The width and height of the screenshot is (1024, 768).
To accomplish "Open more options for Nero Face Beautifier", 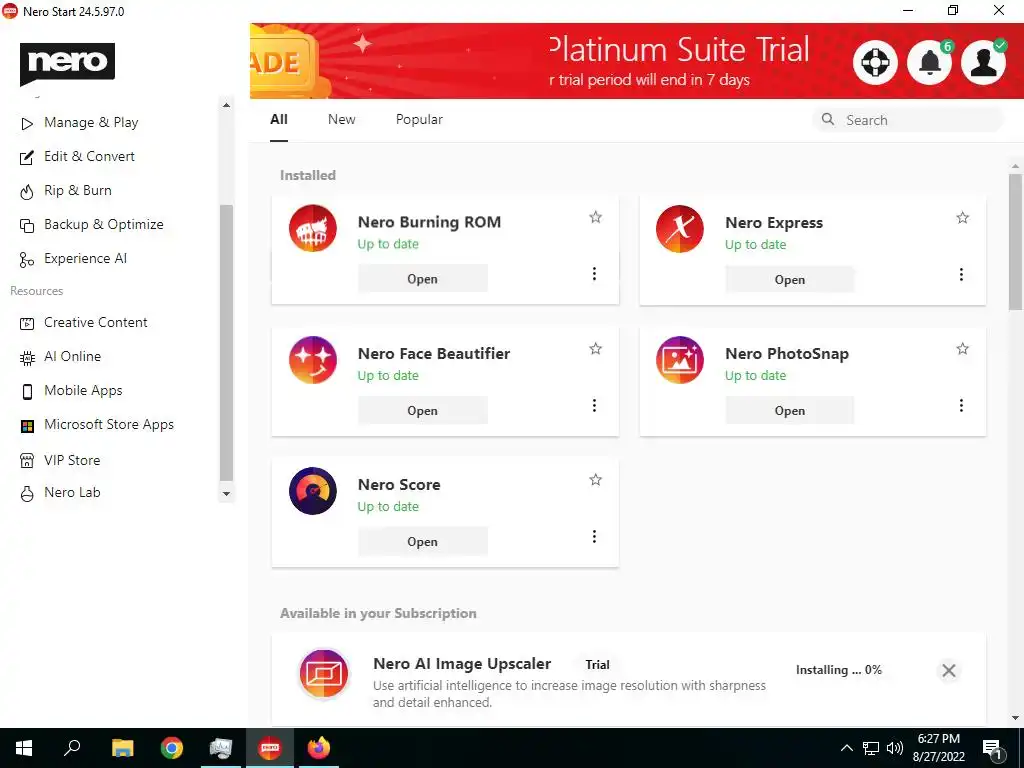I will [594, 406].
